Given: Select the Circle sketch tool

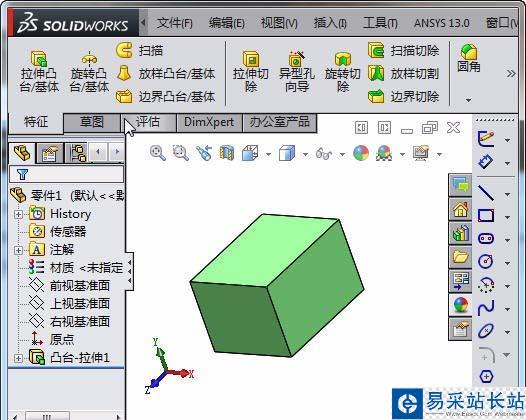Looking at the screenshot, I should [486, 262].
